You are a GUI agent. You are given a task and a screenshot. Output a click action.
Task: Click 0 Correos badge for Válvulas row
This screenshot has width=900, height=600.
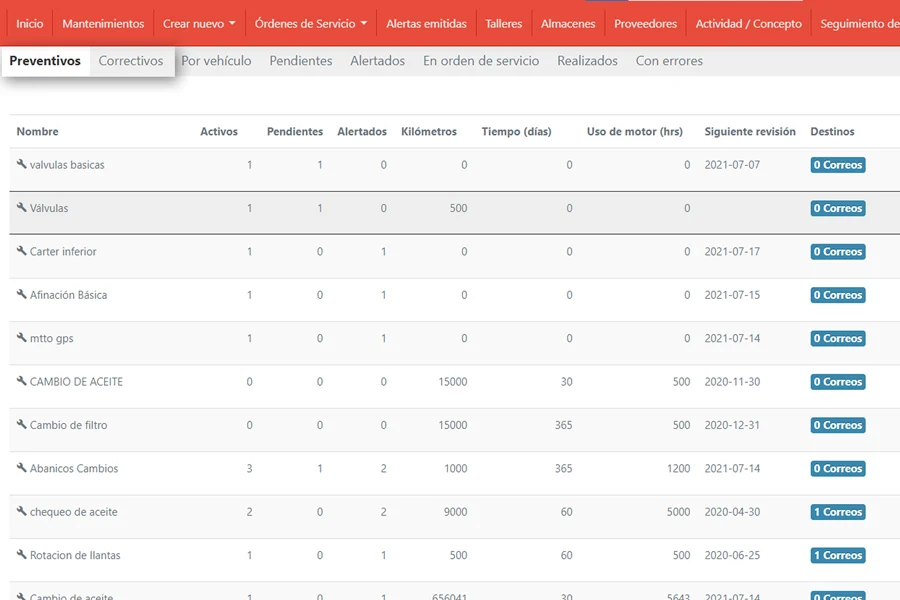click(x=837, y=208)
